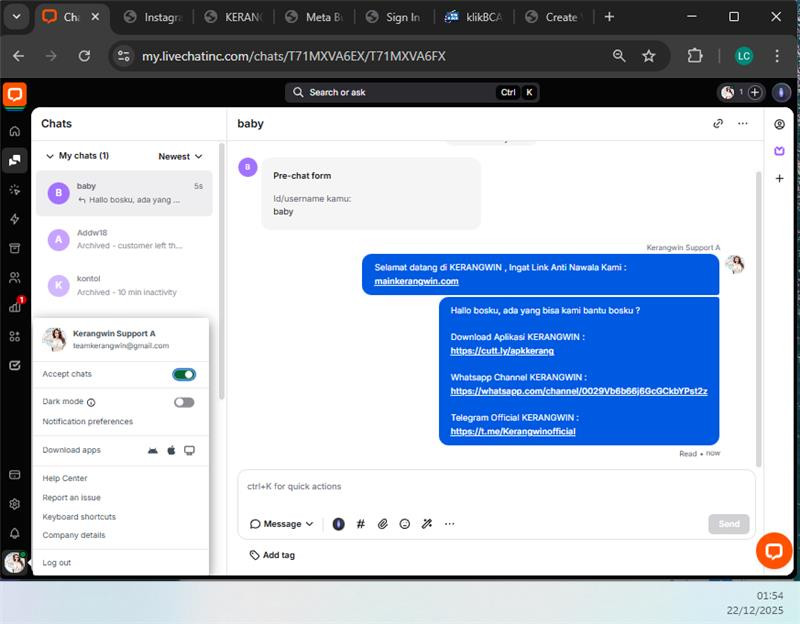Switch to the Meta browser tab

315,17
